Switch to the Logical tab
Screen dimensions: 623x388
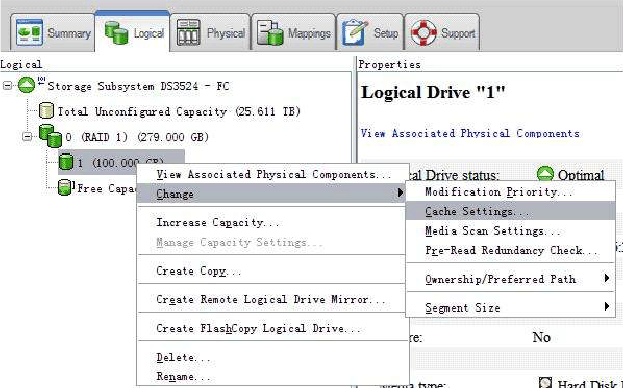(133, 32)
